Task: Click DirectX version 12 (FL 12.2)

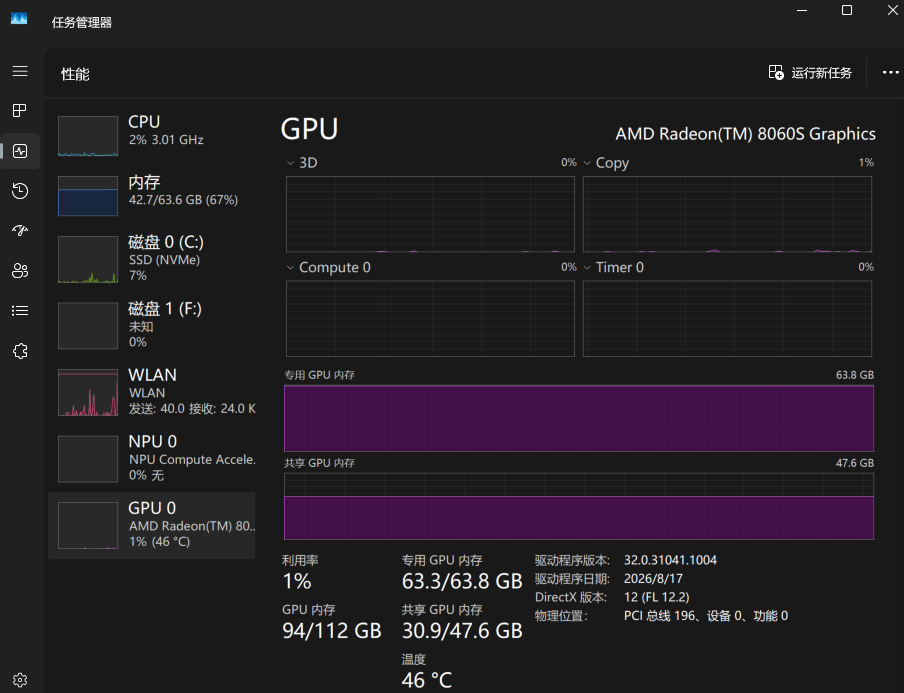Action: click(x=657, y=597)
